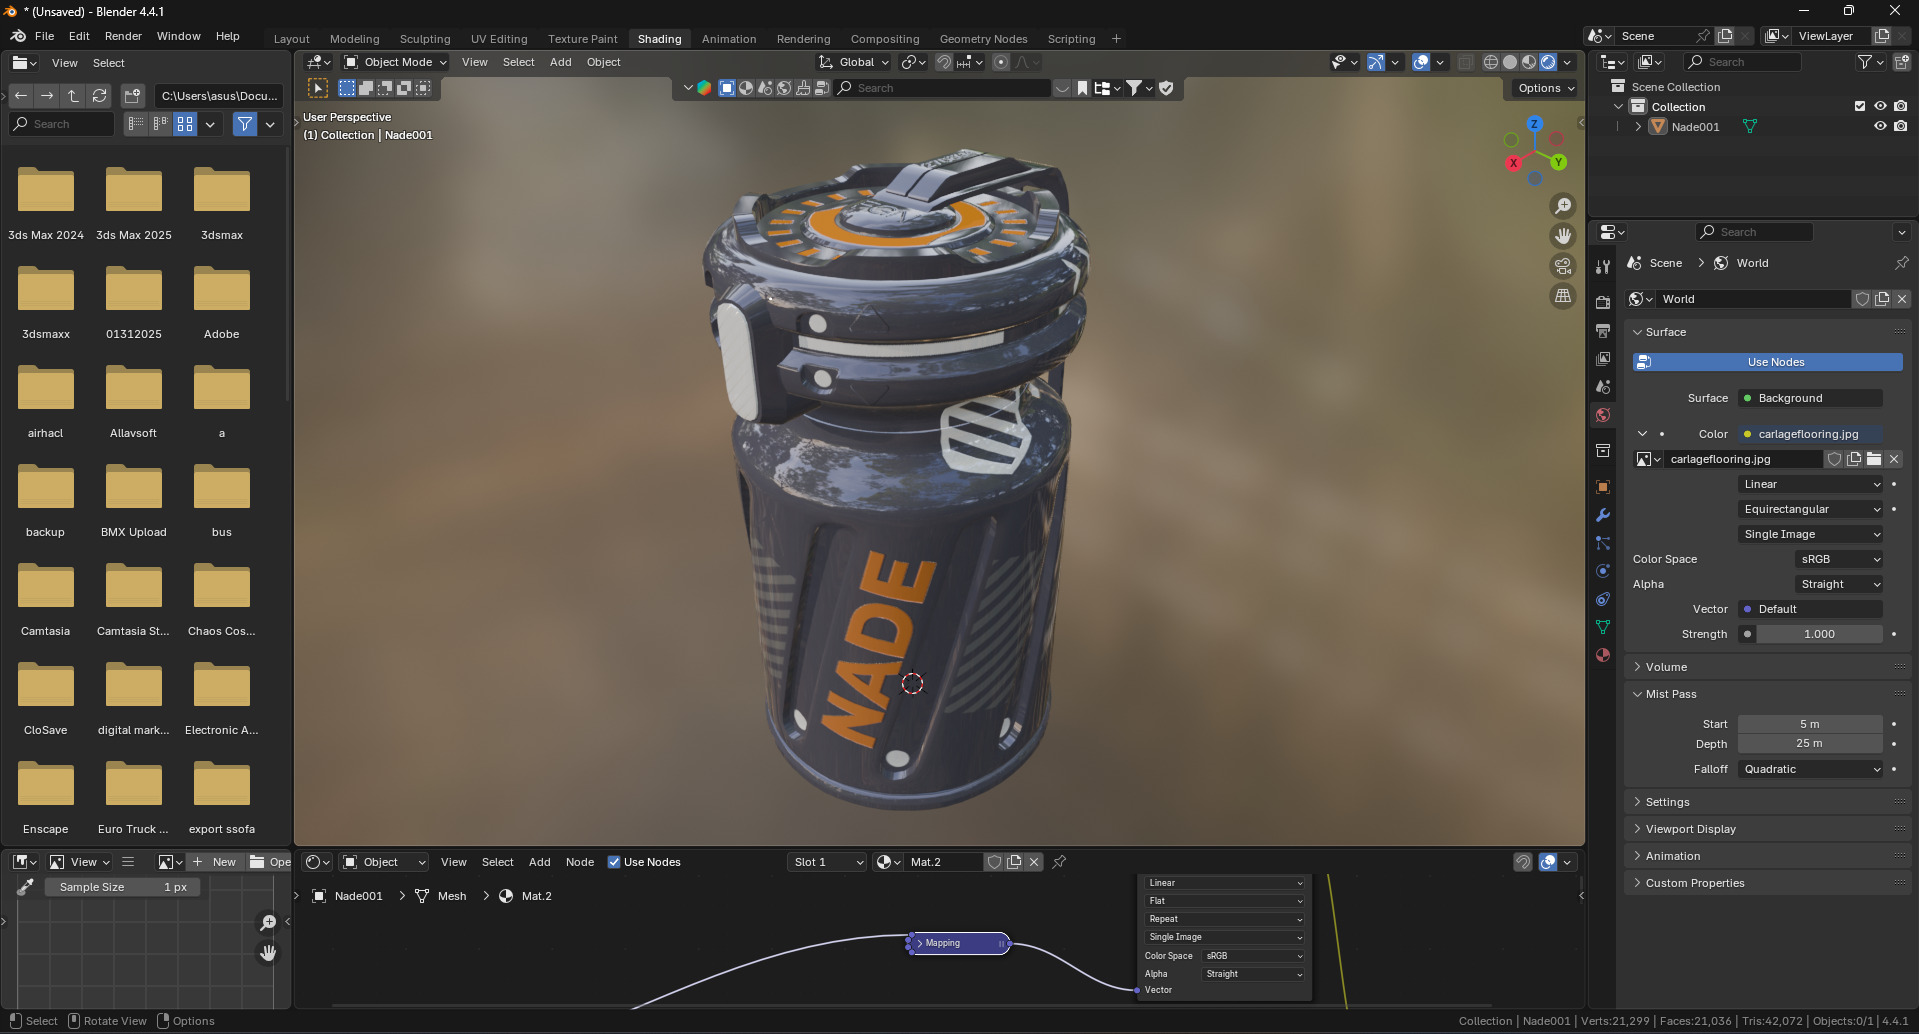Open image file folder icon for carlageflooring.jpg
Image resolution: width=1919 pixels, height=1034 pixels.
1874,459
